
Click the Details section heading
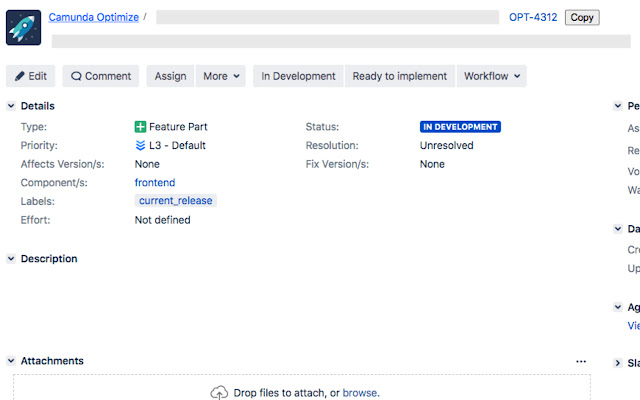(38, 106)
